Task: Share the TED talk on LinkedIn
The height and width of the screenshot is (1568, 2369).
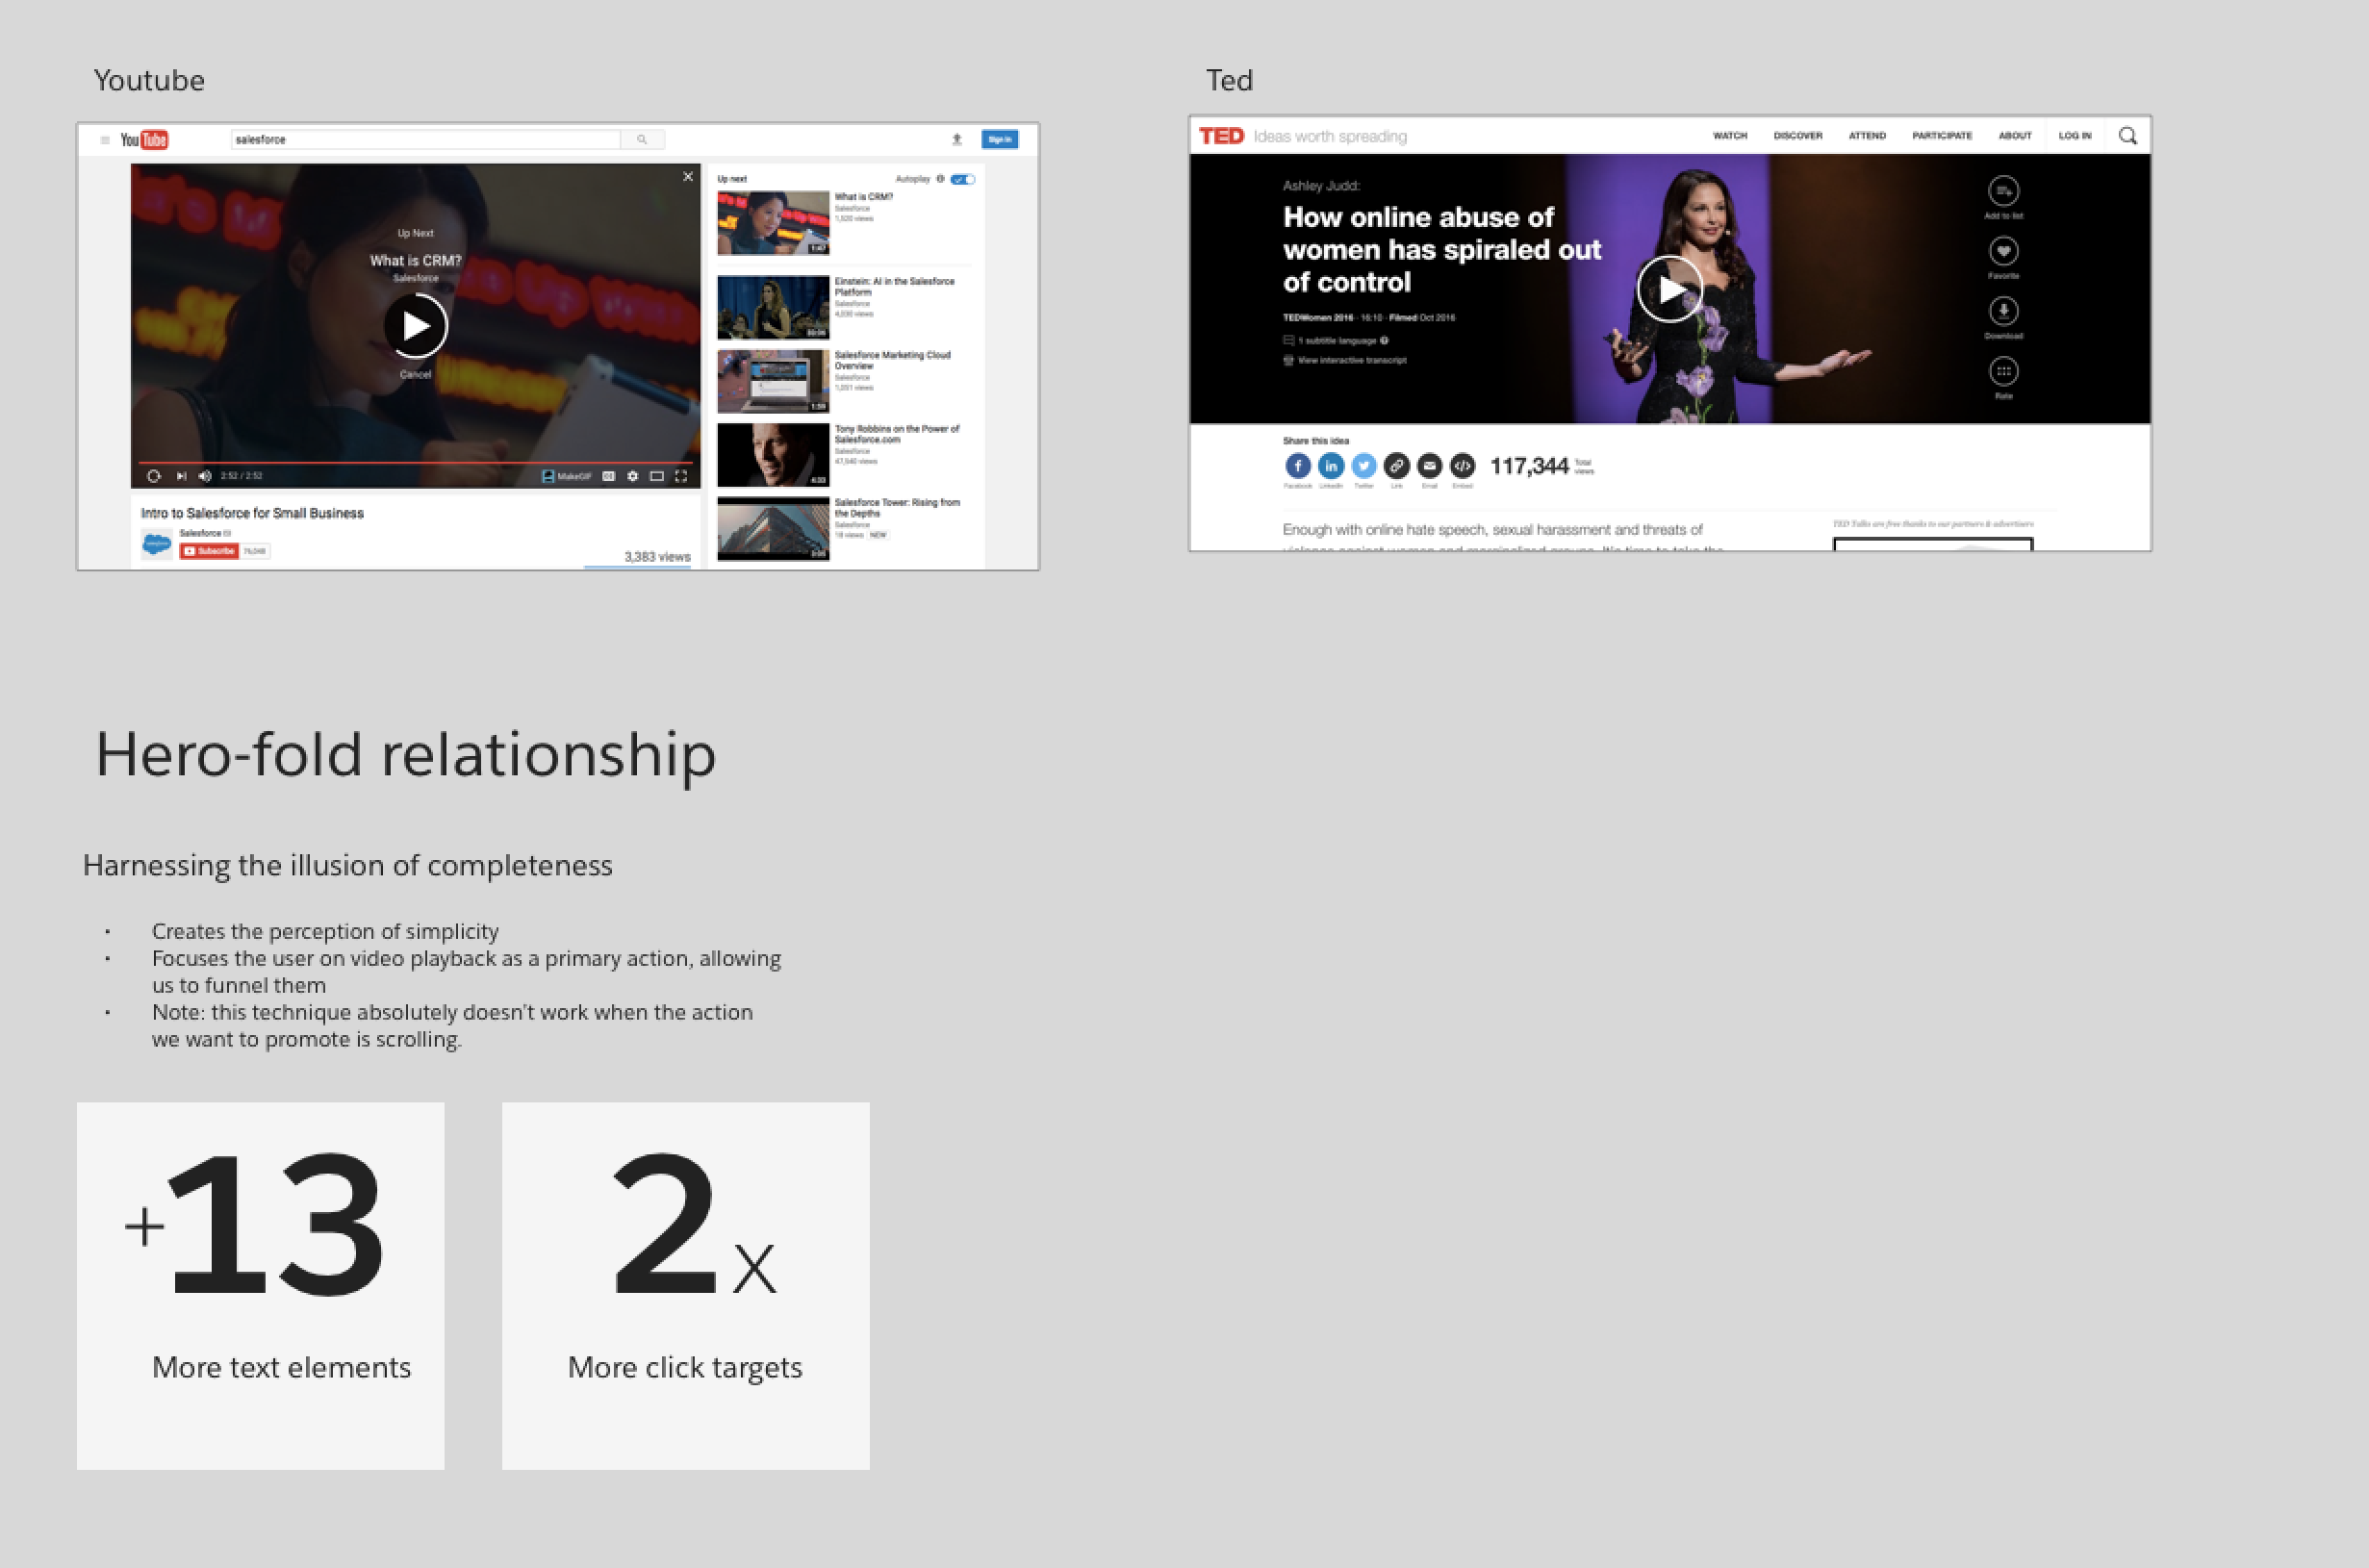Action: 1330,466
